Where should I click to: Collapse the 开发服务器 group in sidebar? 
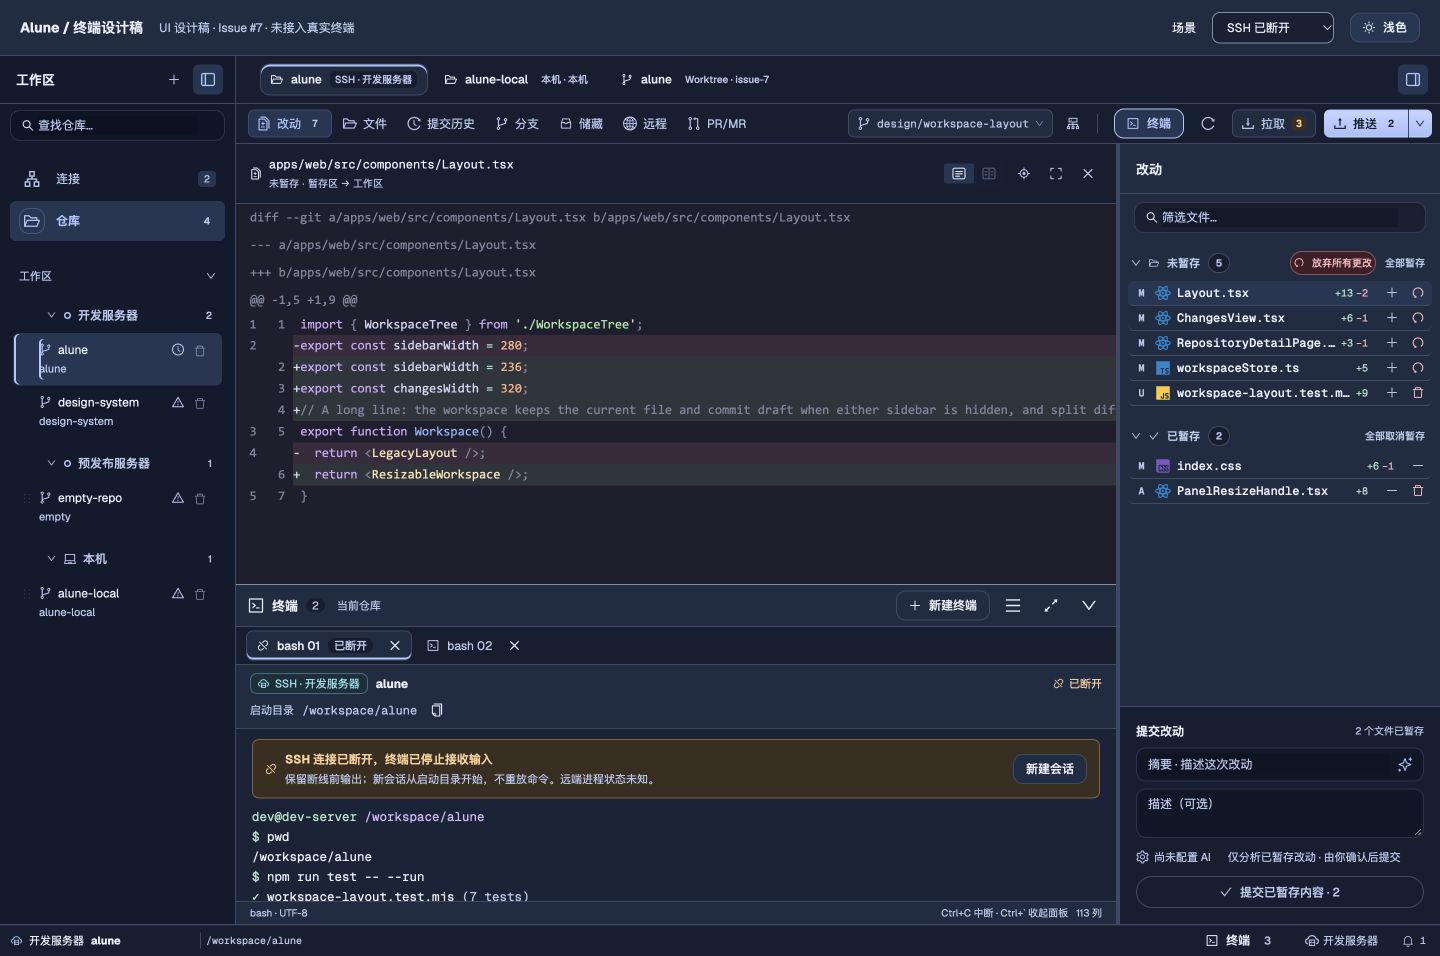coord(51,316)
